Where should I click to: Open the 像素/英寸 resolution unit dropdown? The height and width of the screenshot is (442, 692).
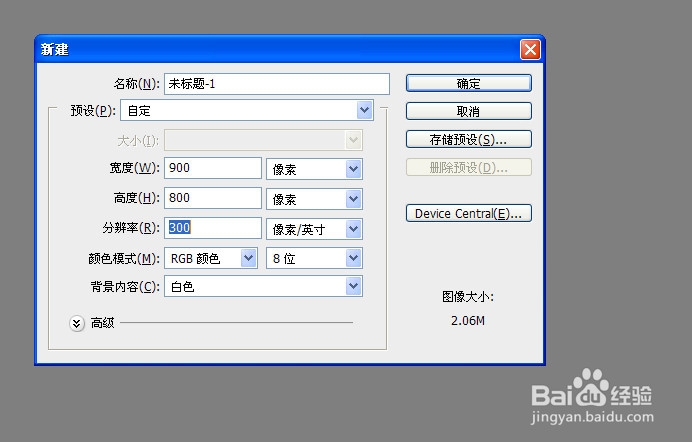click(x=314, y=229)
